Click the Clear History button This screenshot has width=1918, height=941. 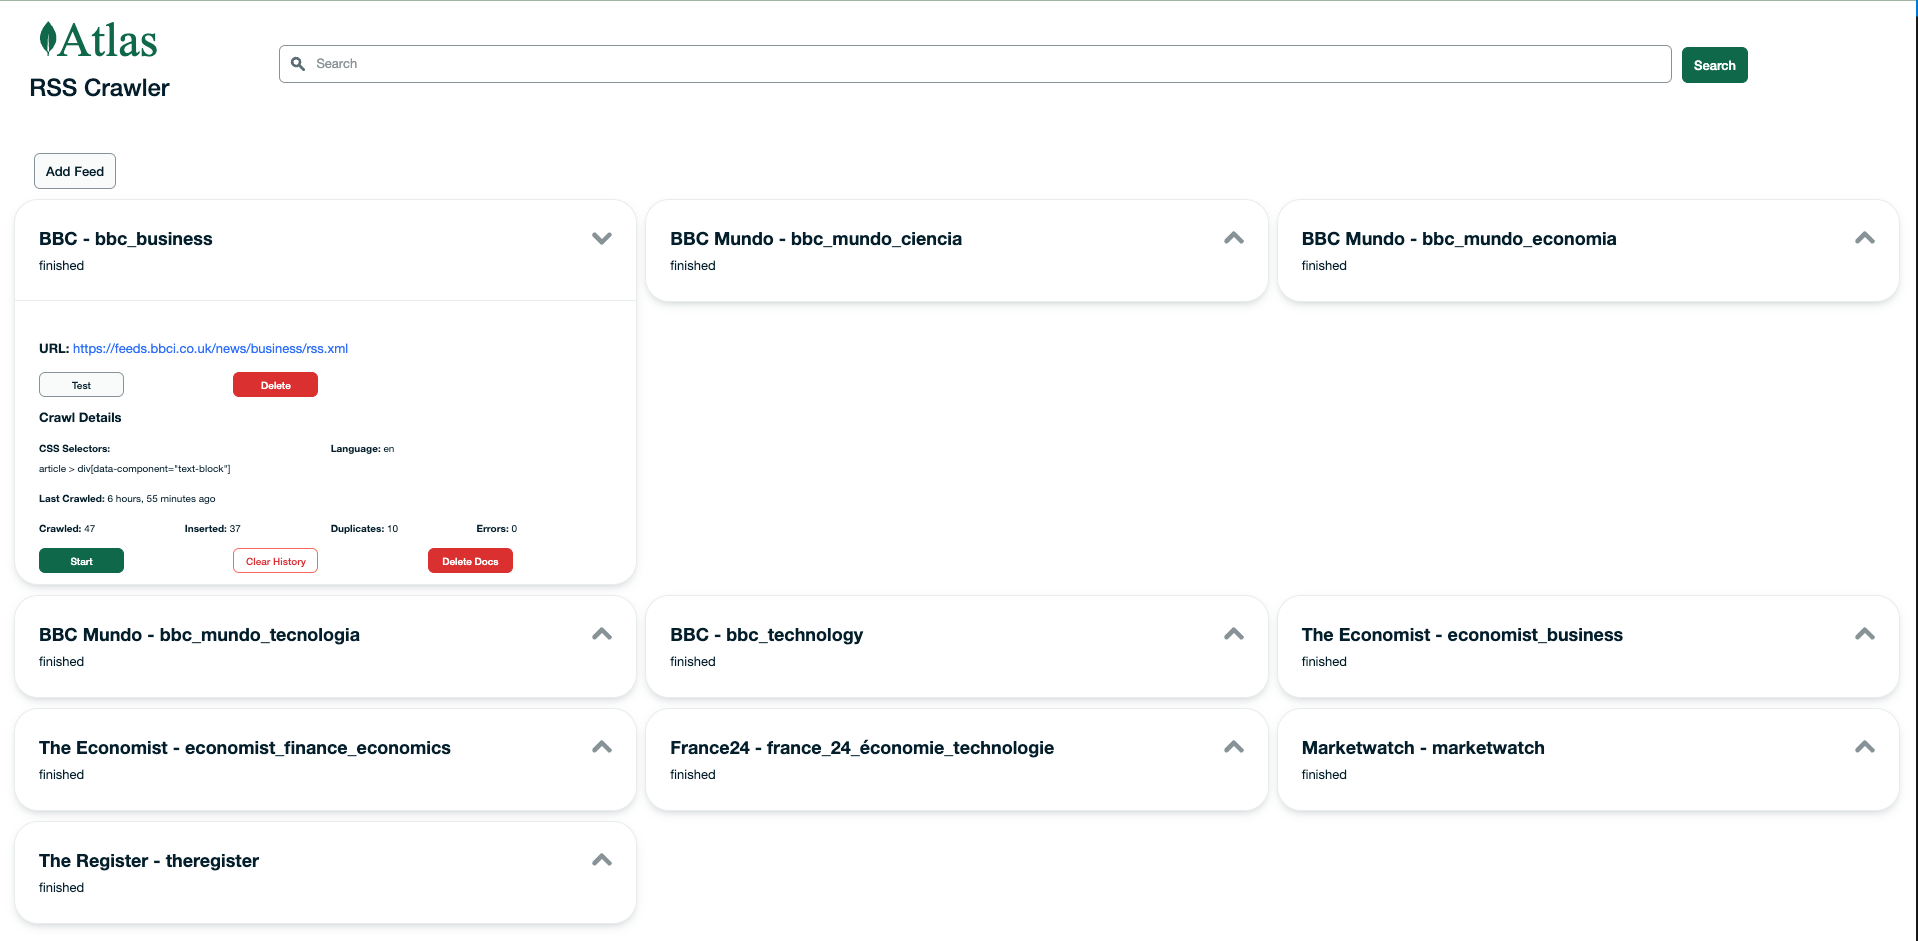tap(275, 561)
